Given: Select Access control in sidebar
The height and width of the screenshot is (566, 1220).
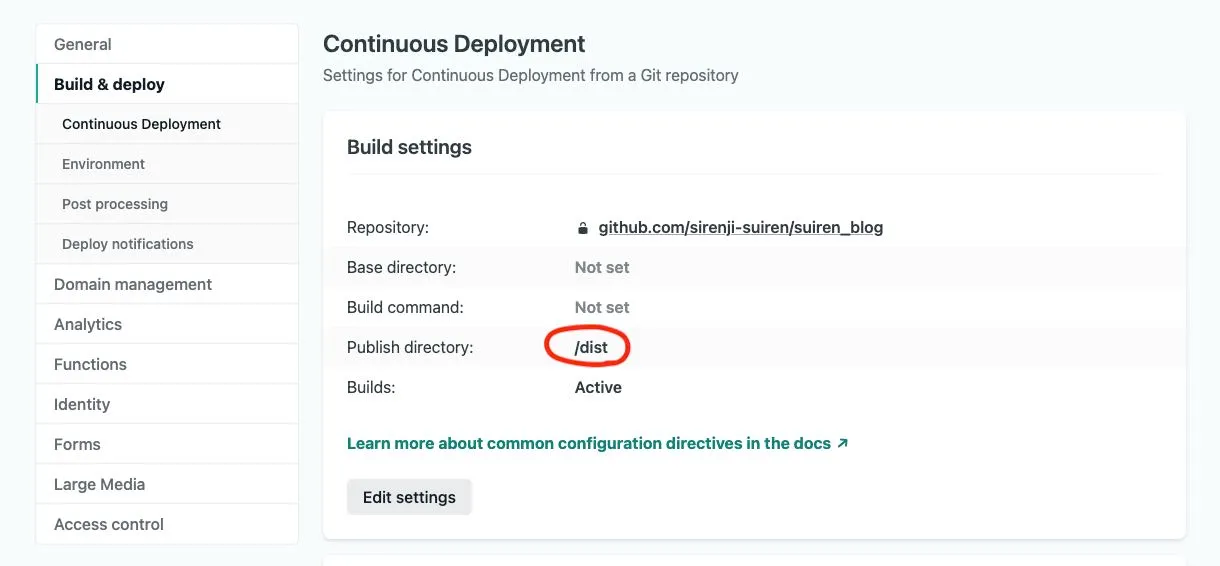Looking at the screenshot, I should coord(109,524).
